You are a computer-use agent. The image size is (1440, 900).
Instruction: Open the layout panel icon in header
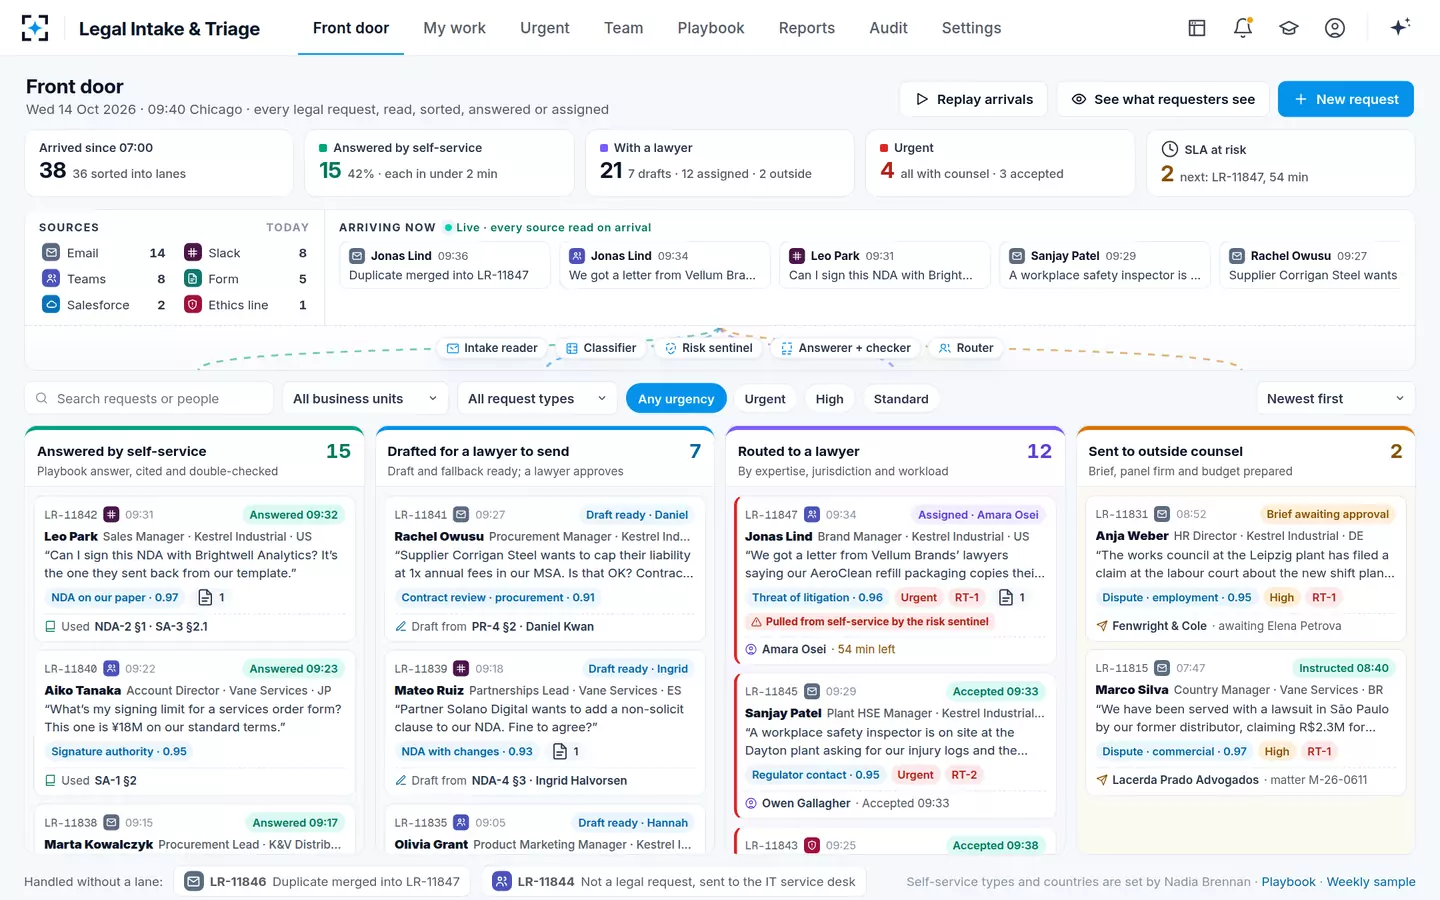click(x=1197, y=28)
